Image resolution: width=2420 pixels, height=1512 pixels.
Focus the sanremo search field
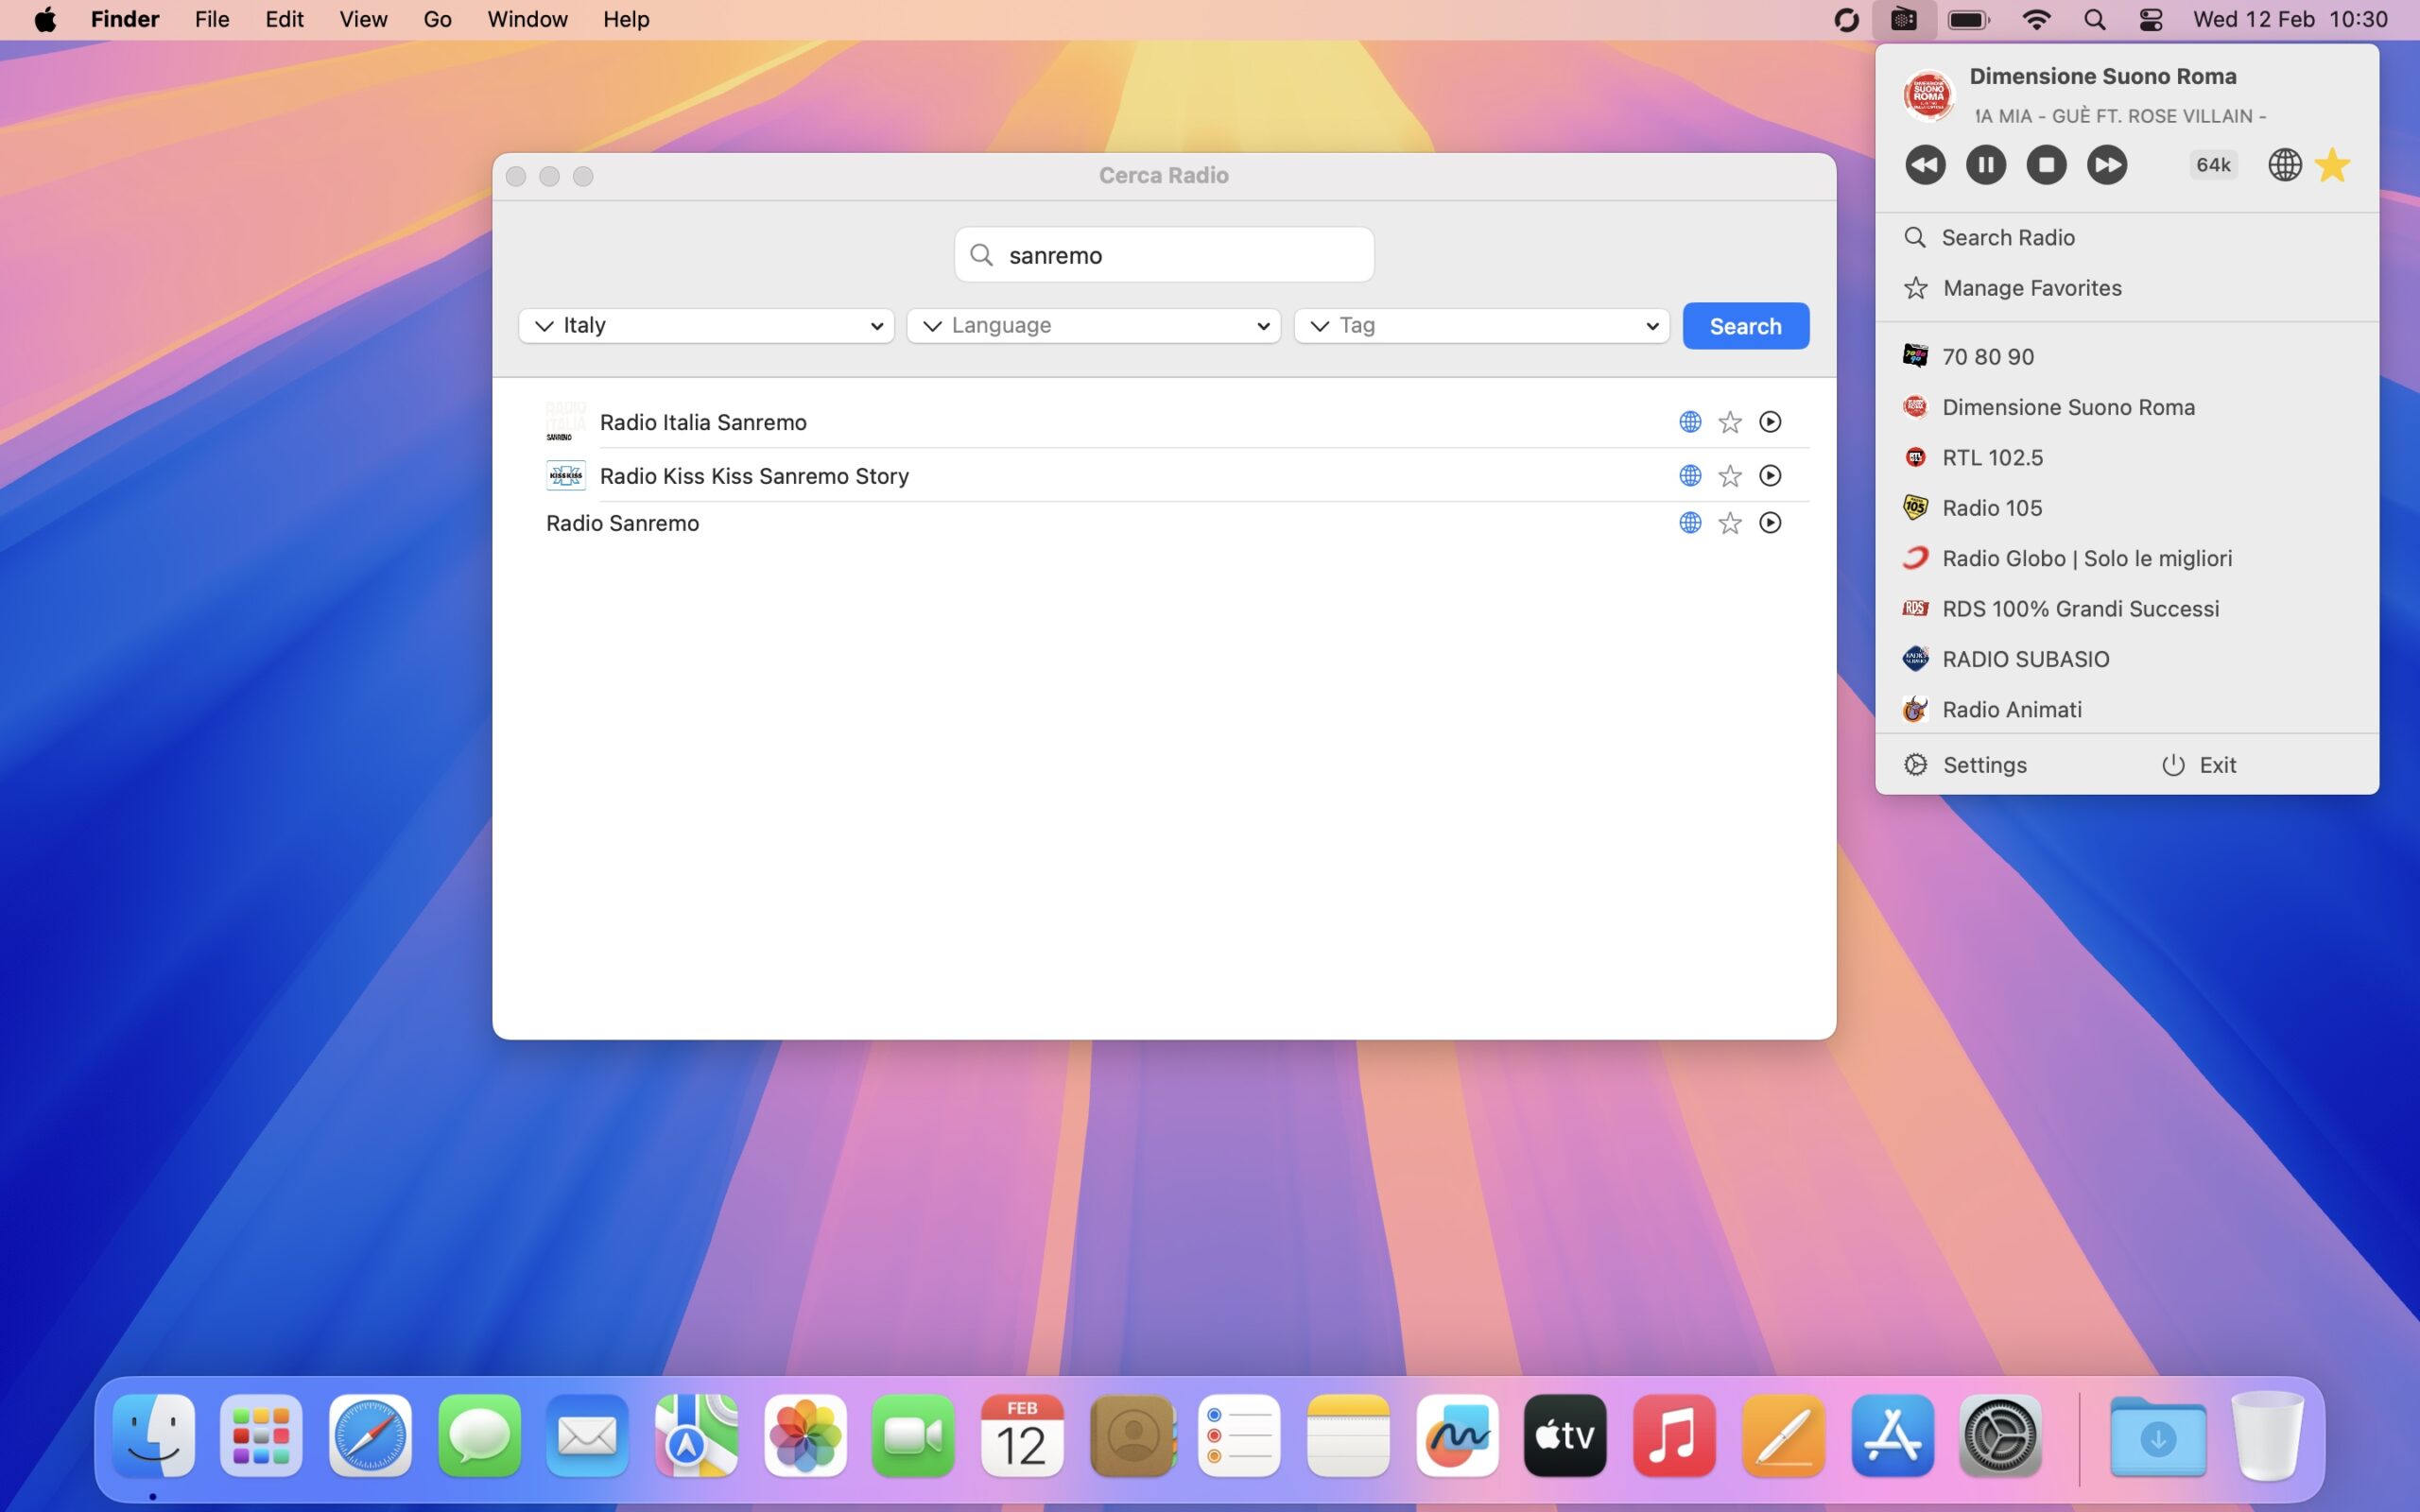1164,255
